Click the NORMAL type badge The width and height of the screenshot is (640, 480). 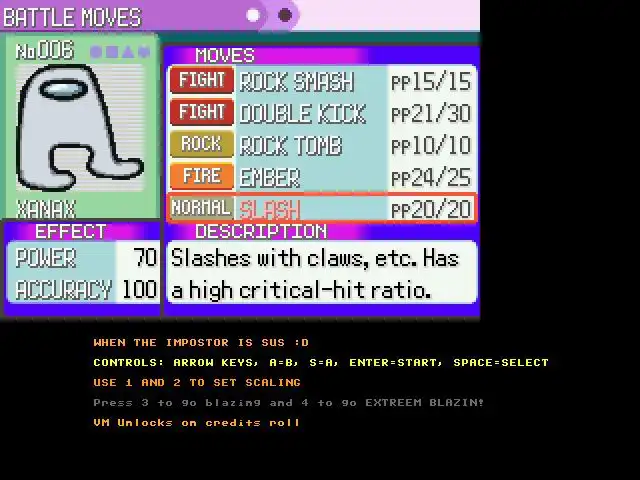[x=202, y=208]
